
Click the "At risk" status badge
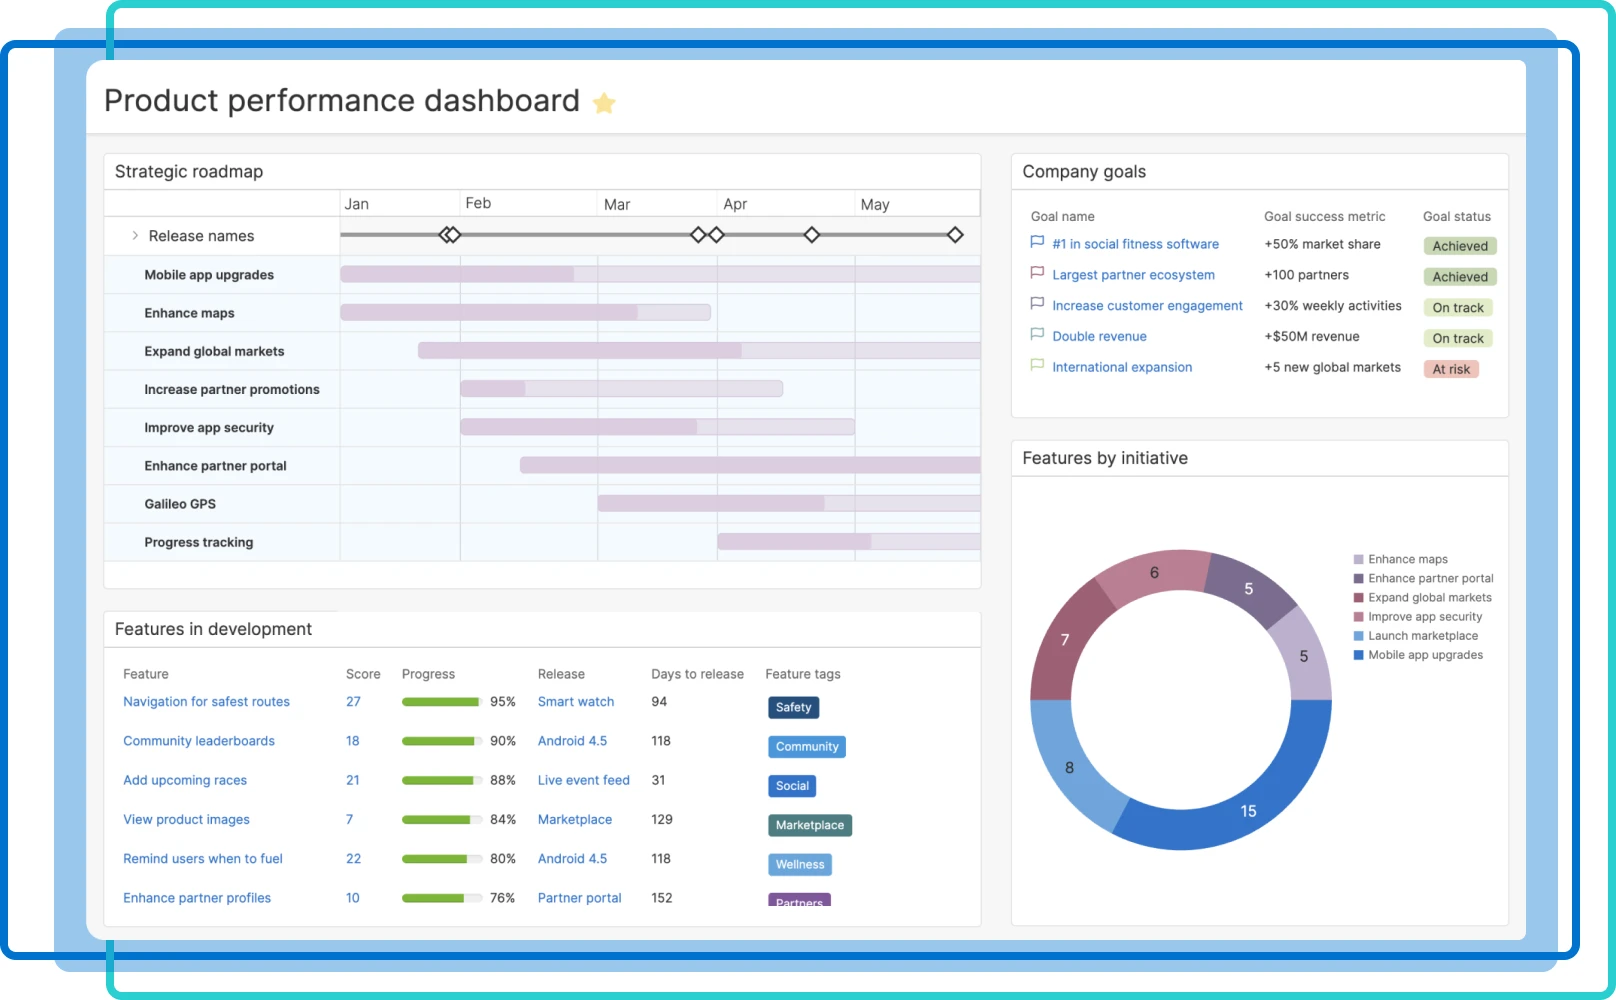(1451, 369)
